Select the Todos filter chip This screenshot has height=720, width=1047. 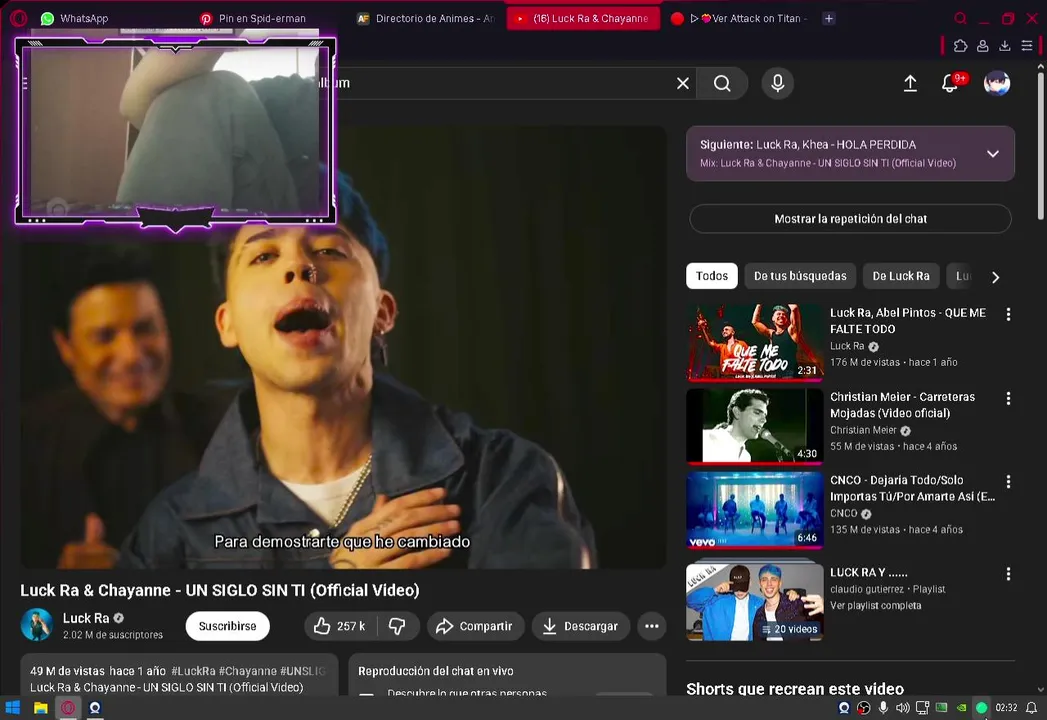tap(711, 276)
